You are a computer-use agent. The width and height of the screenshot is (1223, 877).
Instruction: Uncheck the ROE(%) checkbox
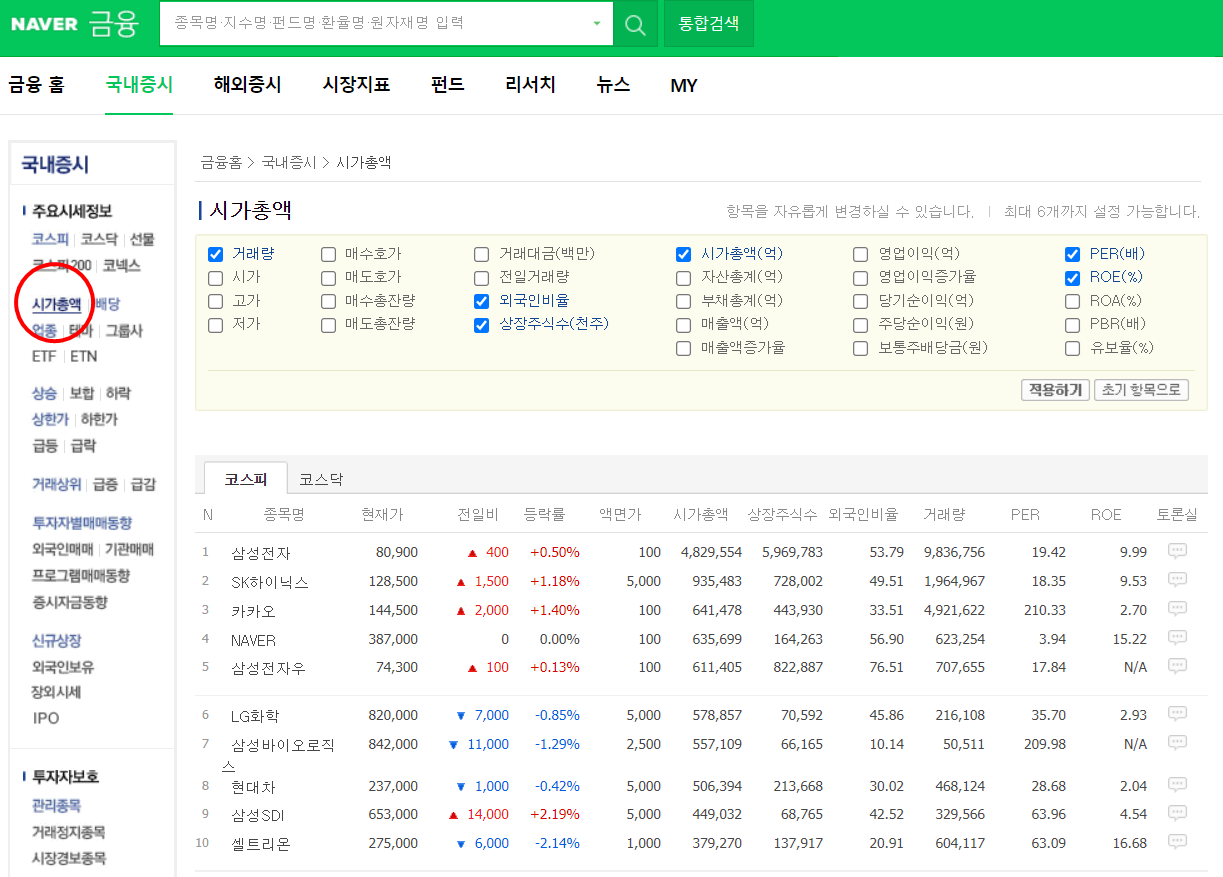(1072, 278)
